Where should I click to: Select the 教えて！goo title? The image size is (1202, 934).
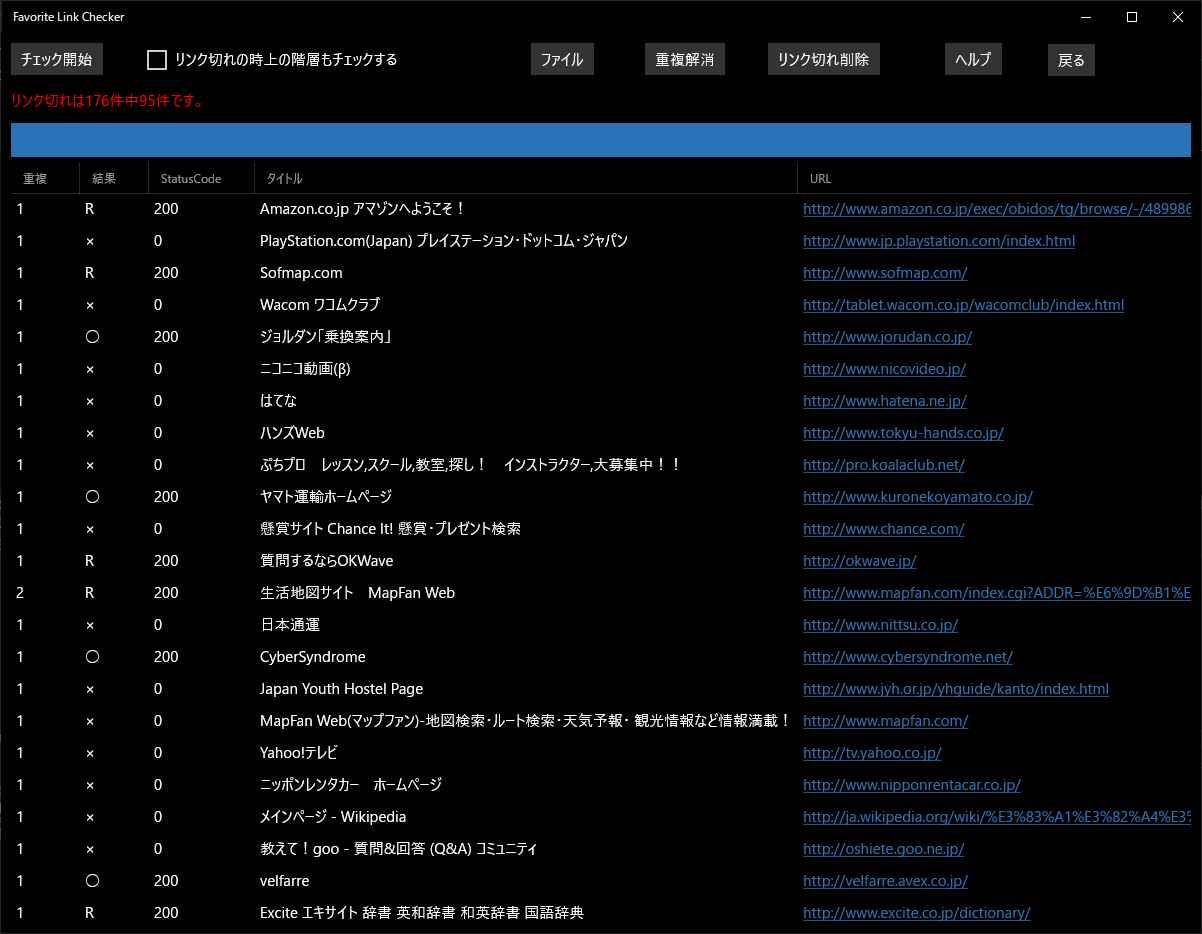point(399,849)
